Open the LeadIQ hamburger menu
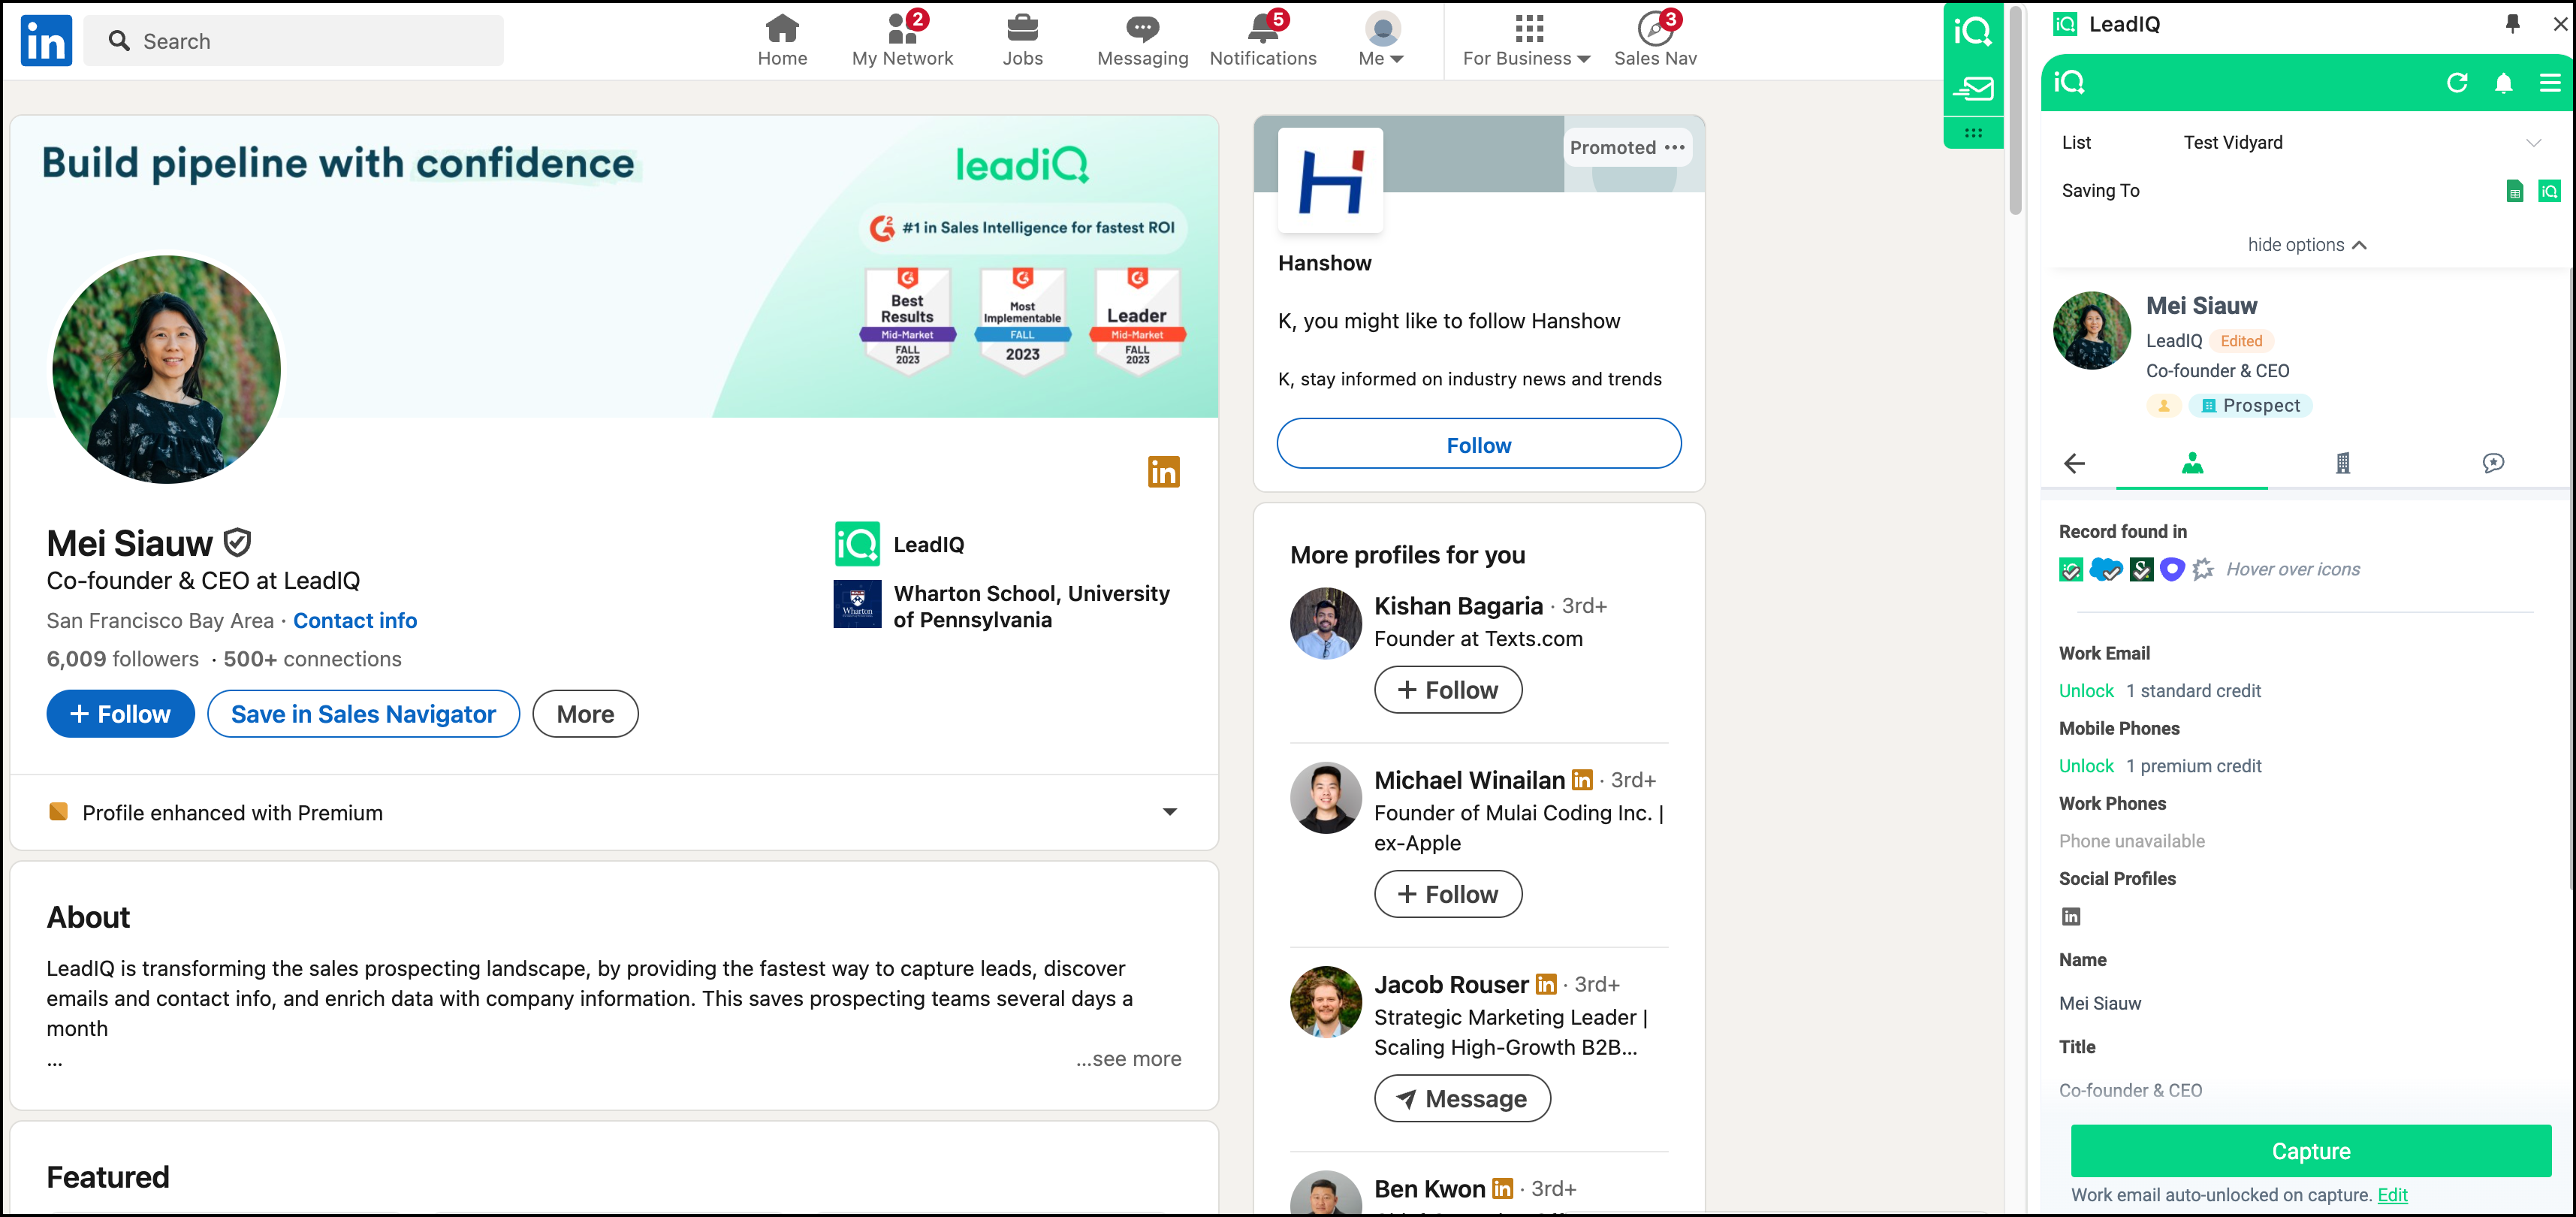This screenshot has width=2576, height=1217. 2549,83
